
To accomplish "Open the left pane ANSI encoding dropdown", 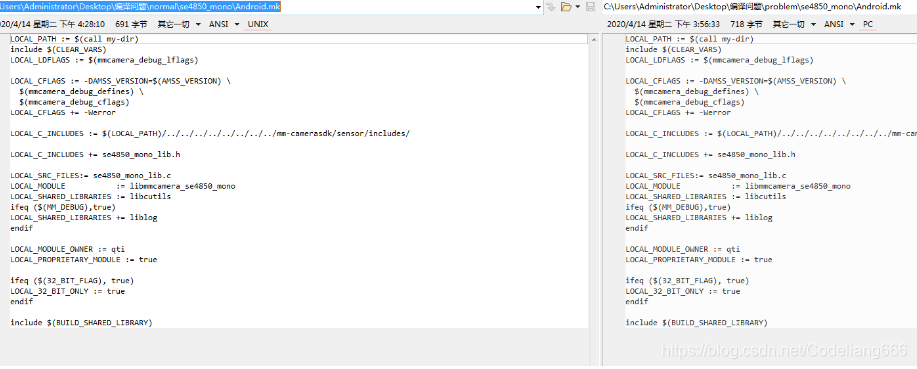I will click(225, 24).
